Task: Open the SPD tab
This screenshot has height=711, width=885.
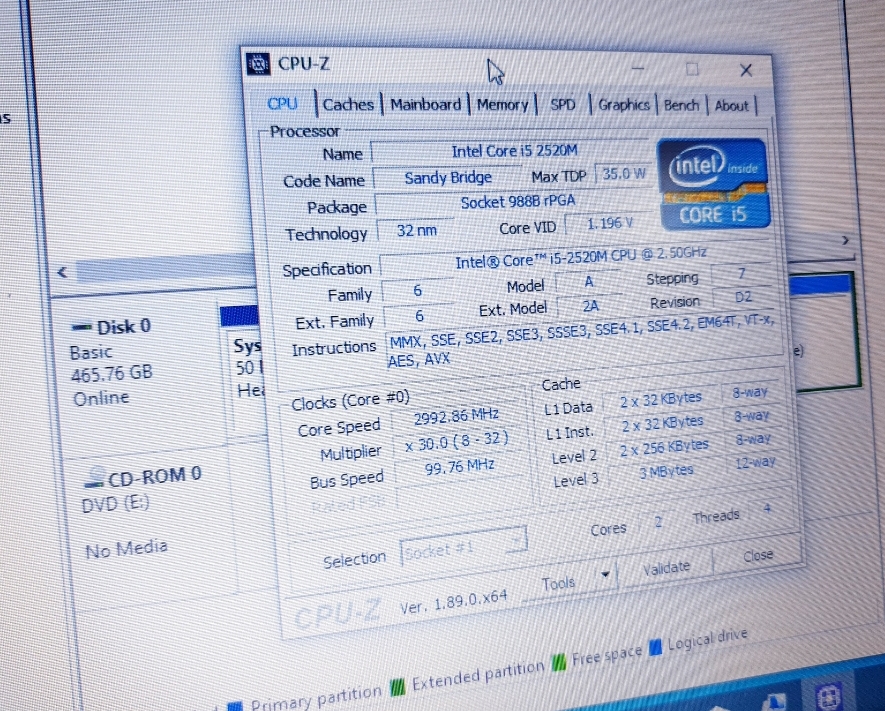Action: click(x=563, y=104)
